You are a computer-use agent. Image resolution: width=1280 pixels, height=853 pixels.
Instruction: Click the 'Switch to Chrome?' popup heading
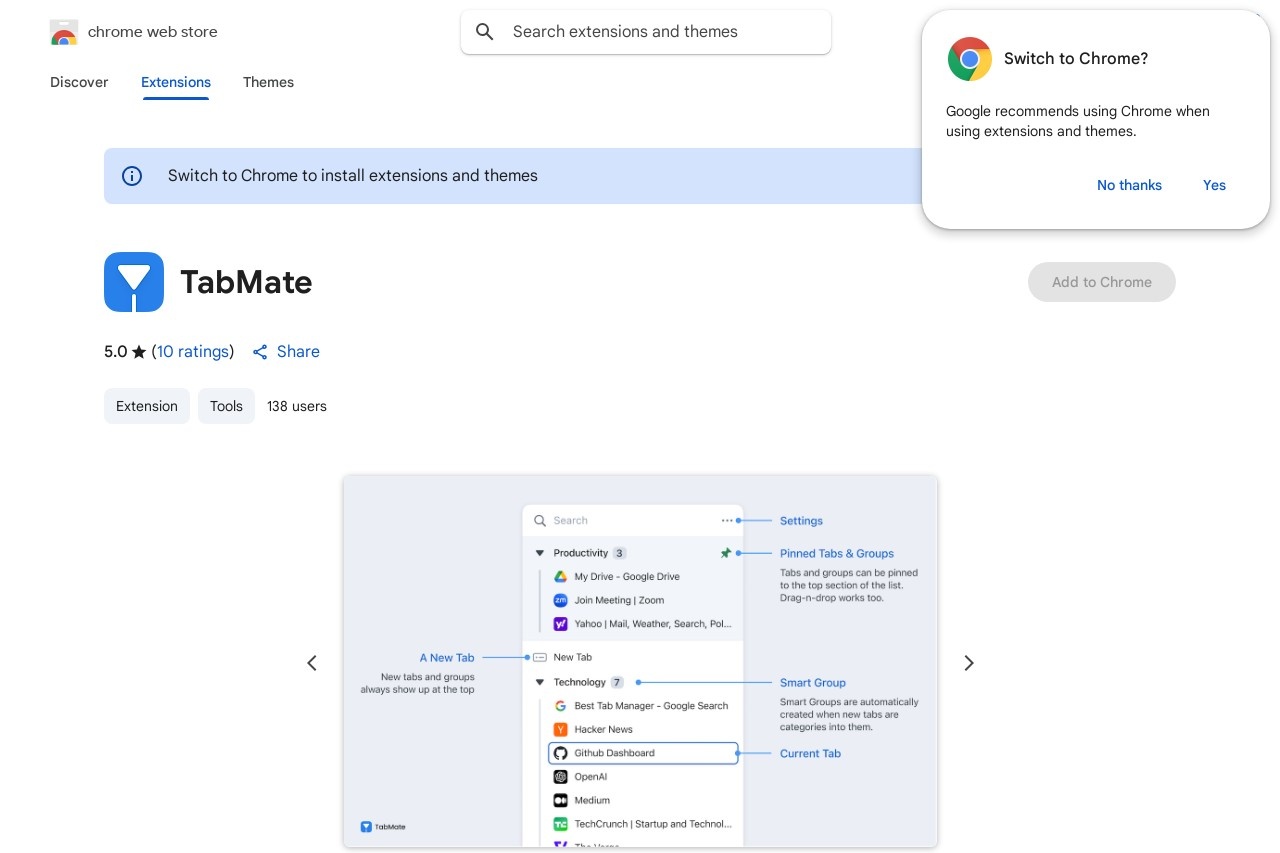(1076, 59)
